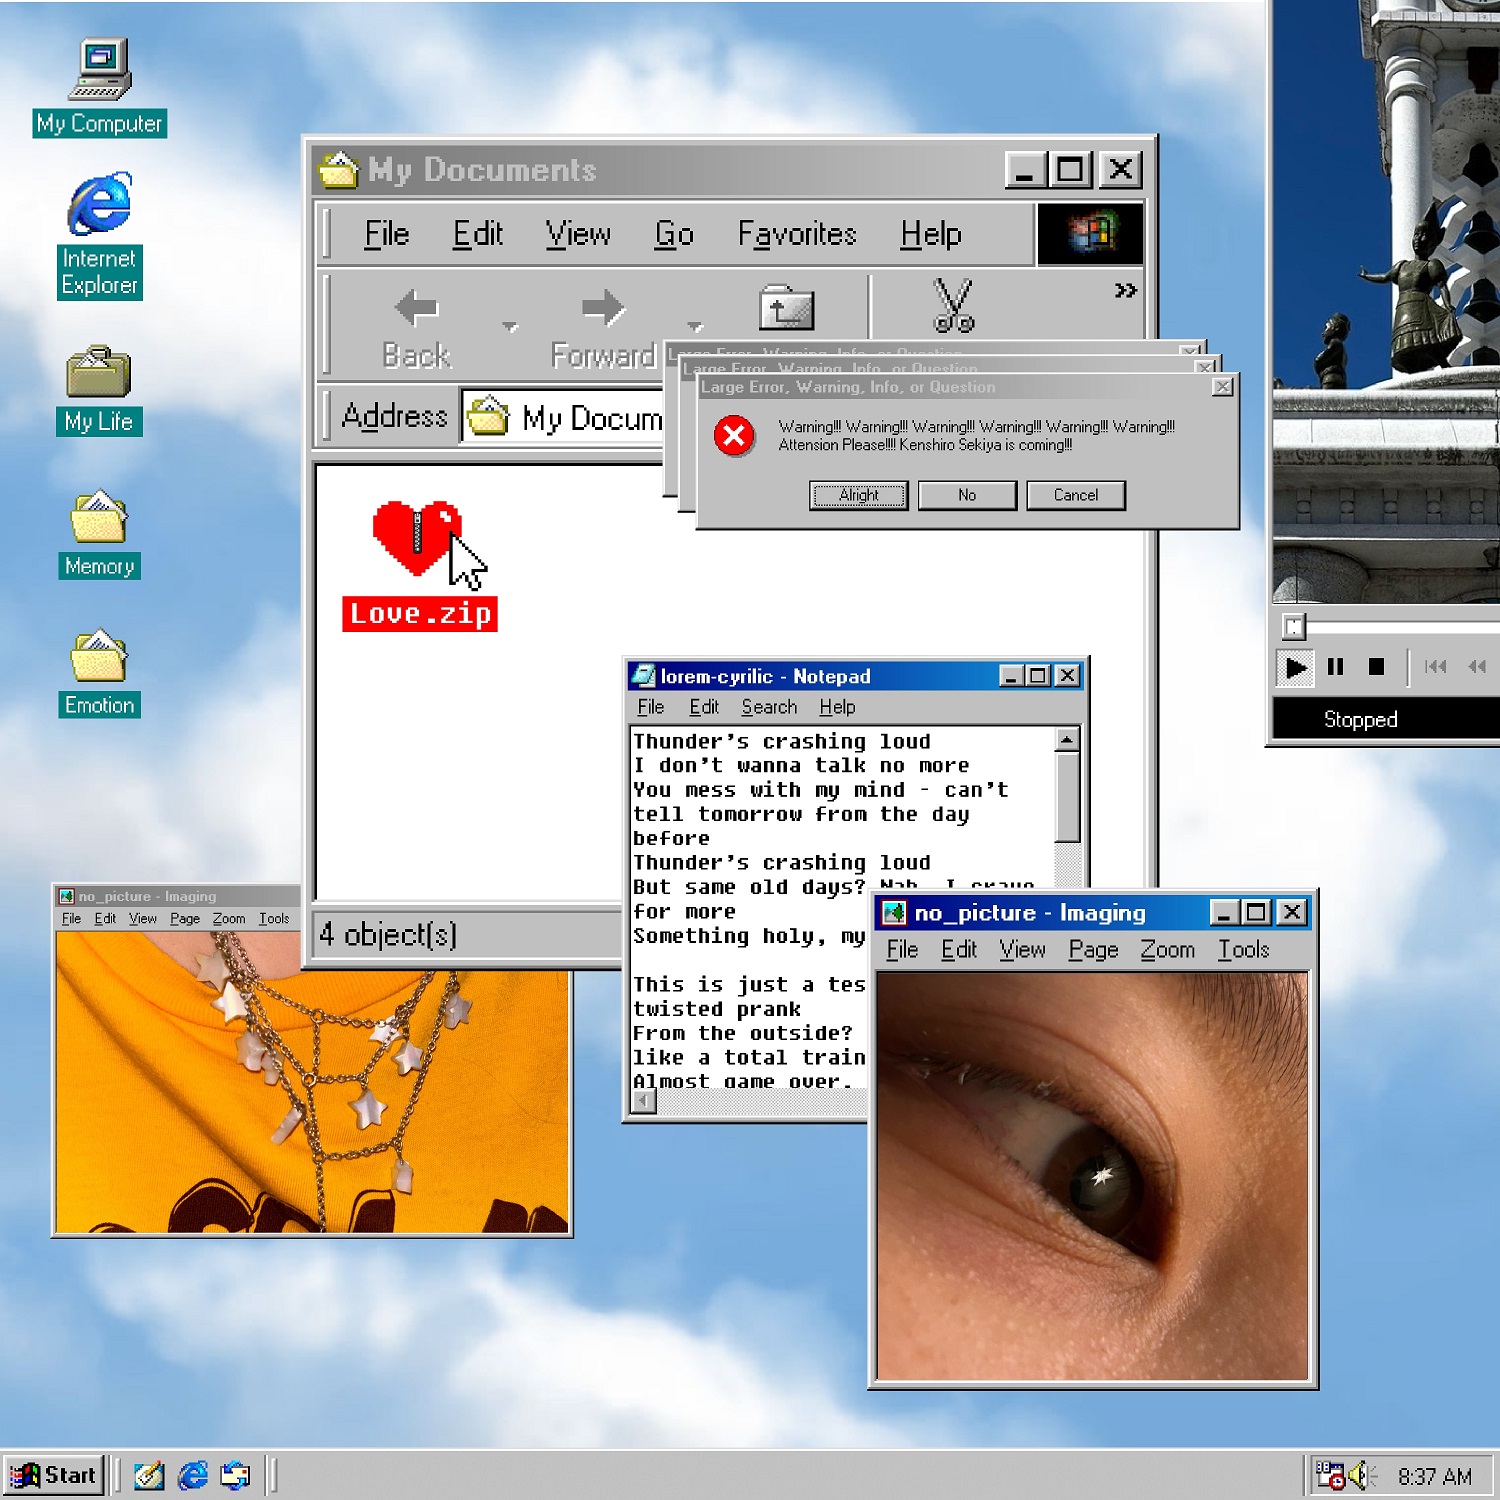Expand the Forward history dropdown arrow
1500x1500 pixels.
click(695, 327)
